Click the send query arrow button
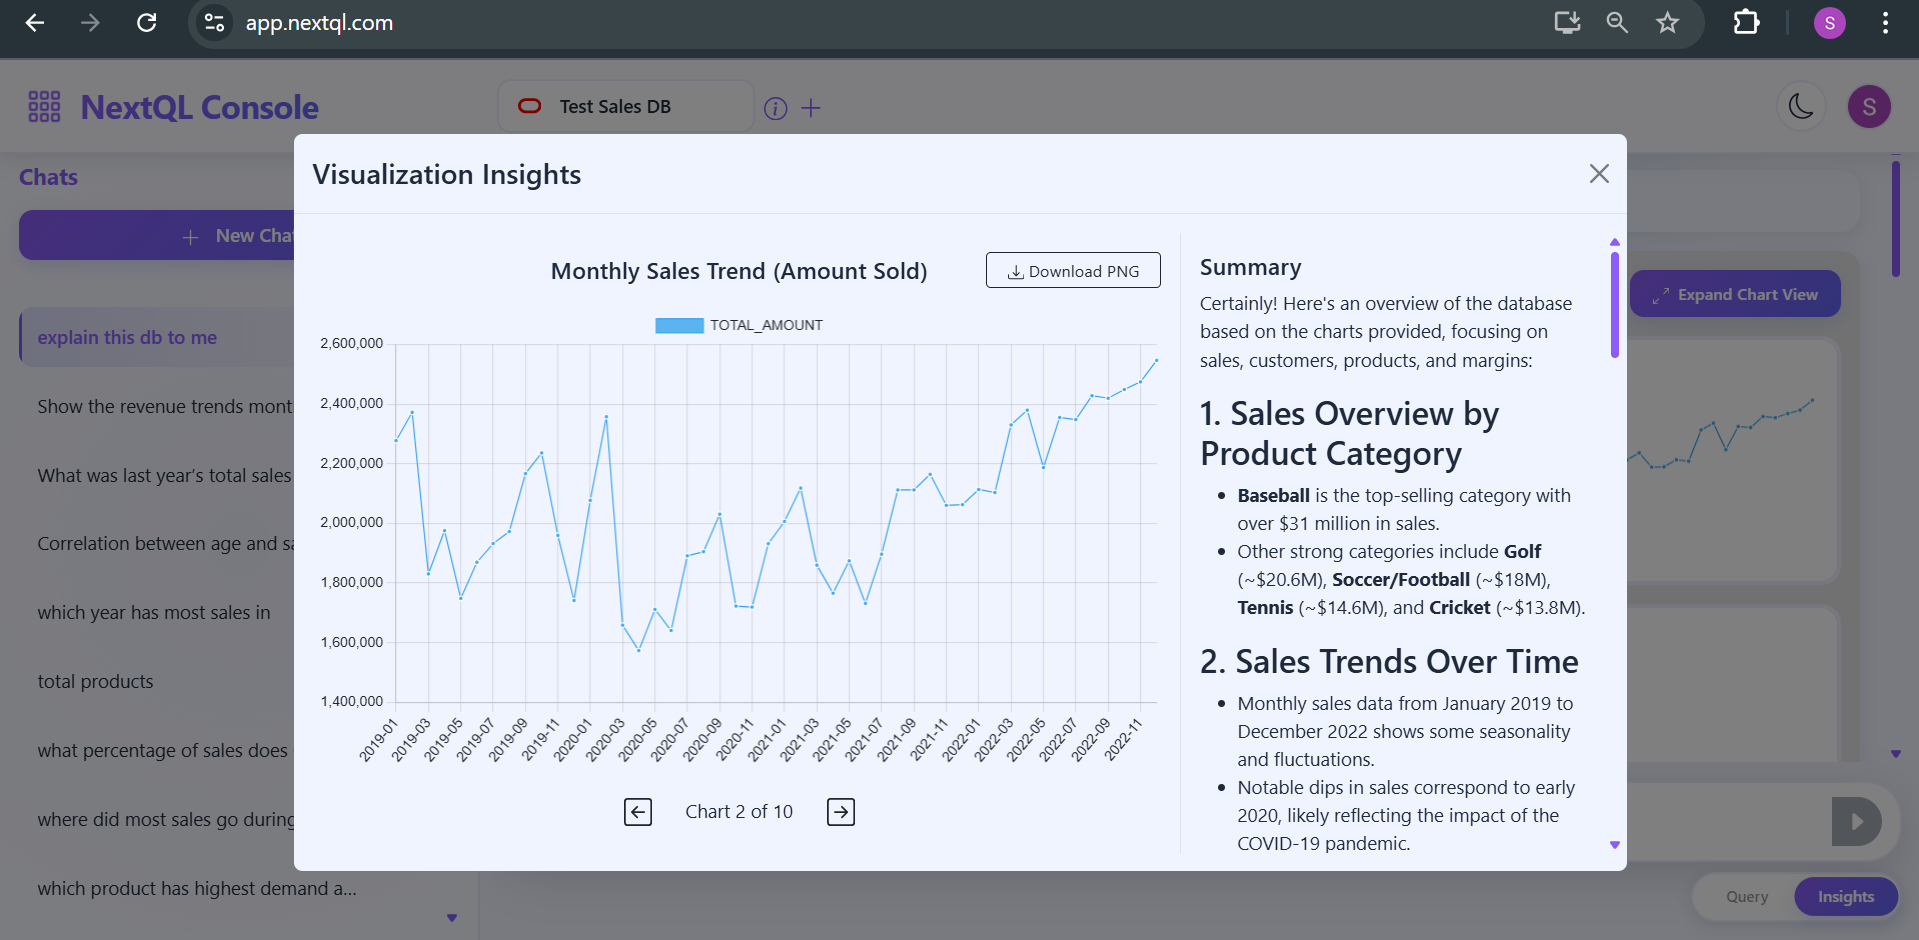1919x940 pixels. (1855, 821)
